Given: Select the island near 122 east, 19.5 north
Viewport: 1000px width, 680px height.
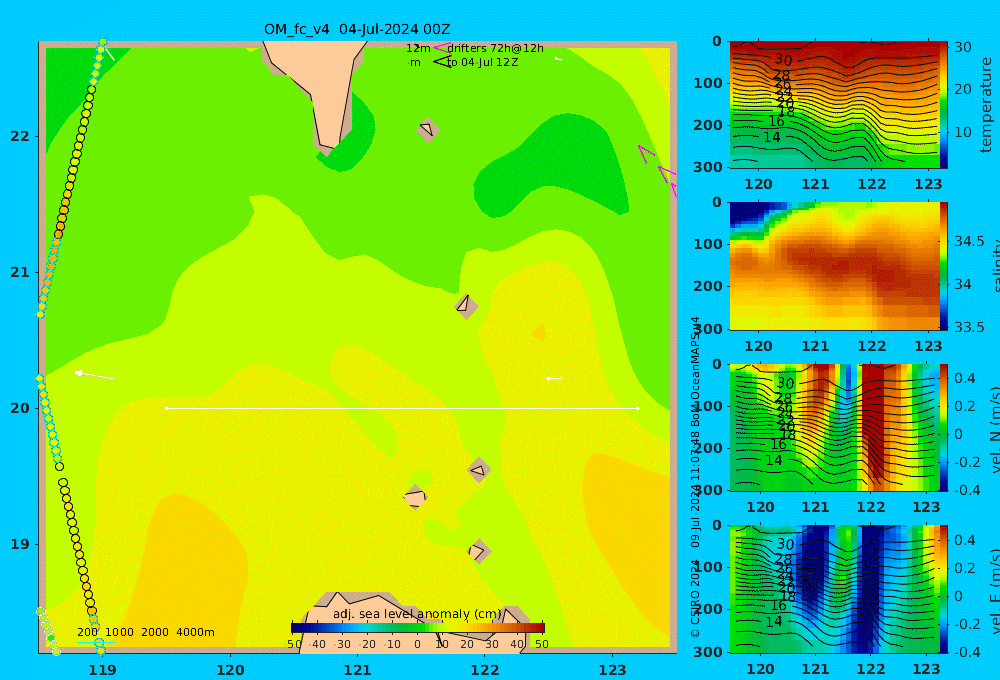Looking at the screenshot, I should tap(479, 470).
